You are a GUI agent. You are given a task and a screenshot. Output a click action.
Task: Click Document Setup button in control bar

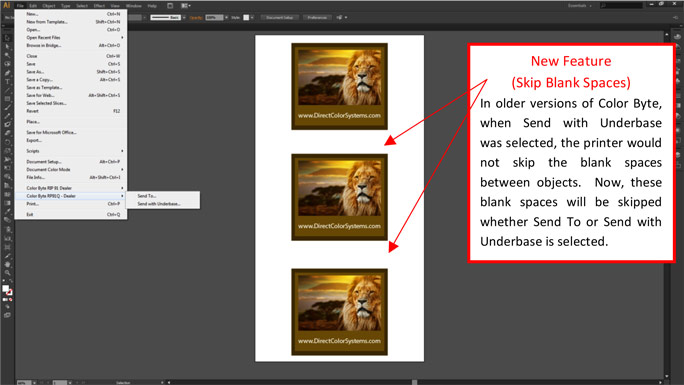(280, 17)
